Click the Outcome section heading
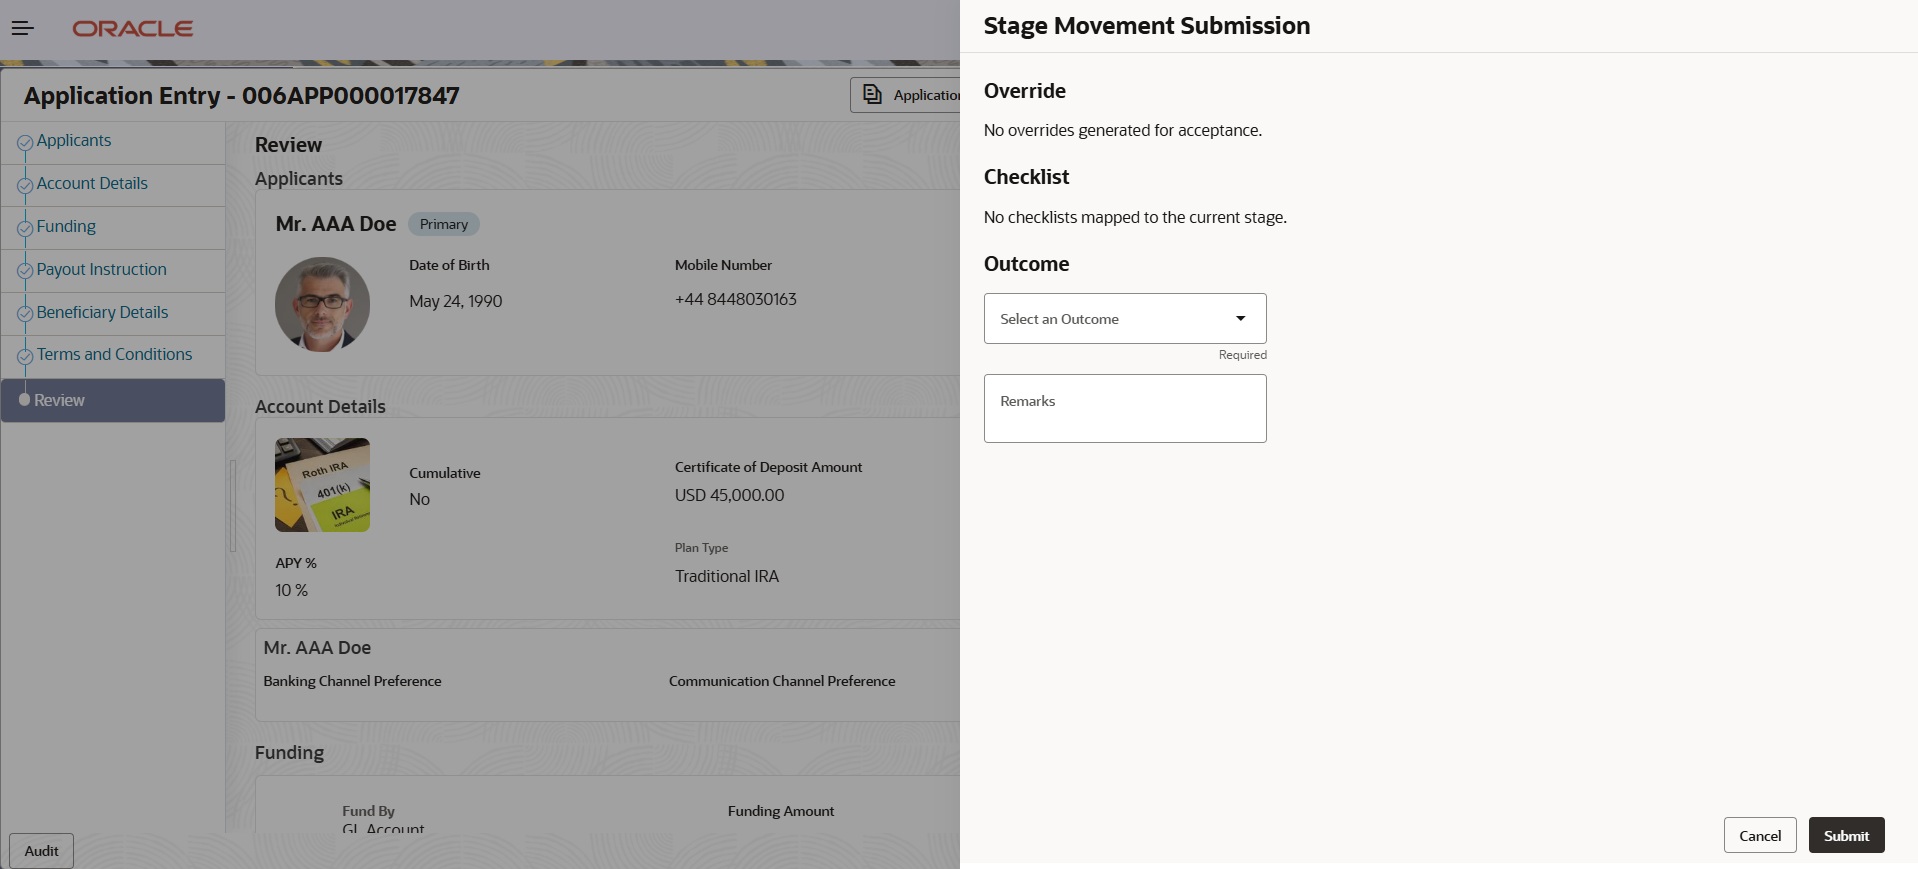1918x869 pixels. [x=1027, y=264]
